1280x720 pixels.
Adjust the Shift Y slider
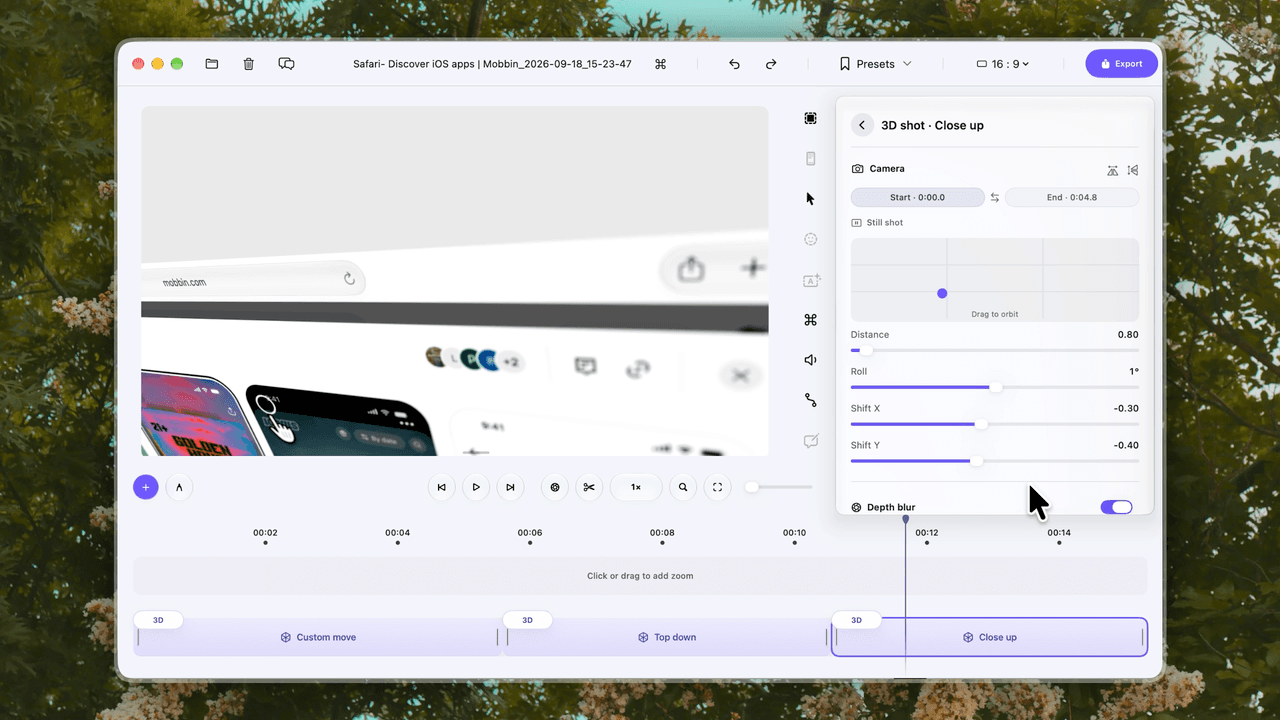[x=994, y=461]
